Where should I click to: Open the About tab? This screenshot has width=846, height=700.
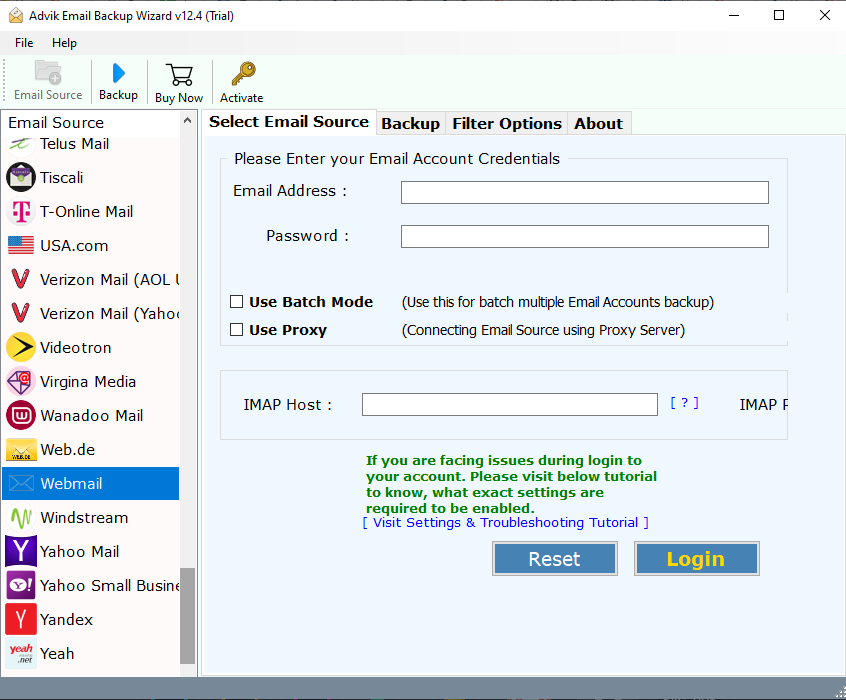pos(598,124)
